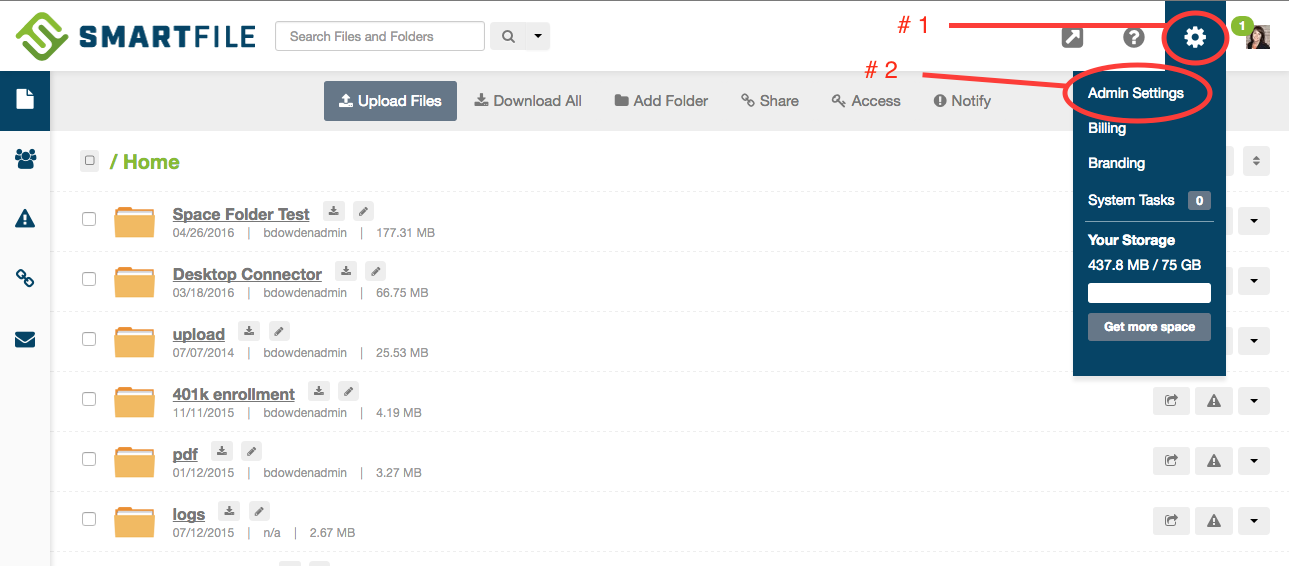
Task: Open the envelope mail icon in sidebar
Action: 25,340
